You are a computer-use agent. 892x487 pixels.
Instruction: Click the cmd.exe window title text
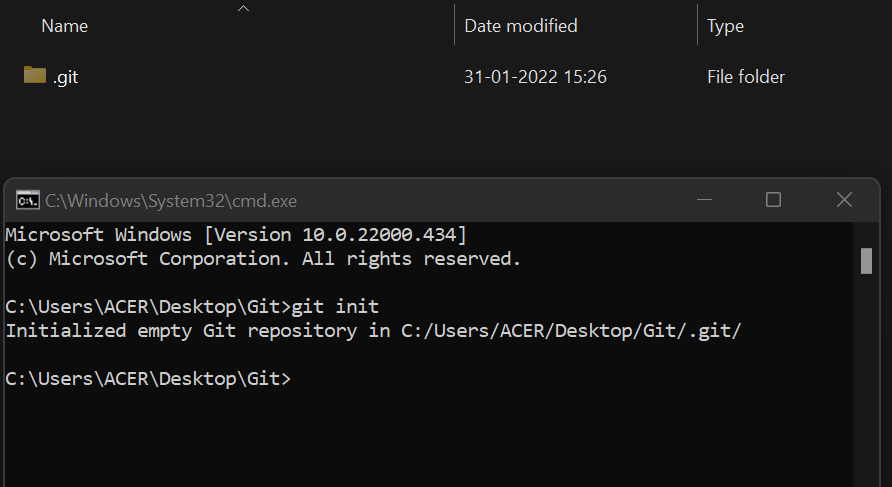pos(171,201)
